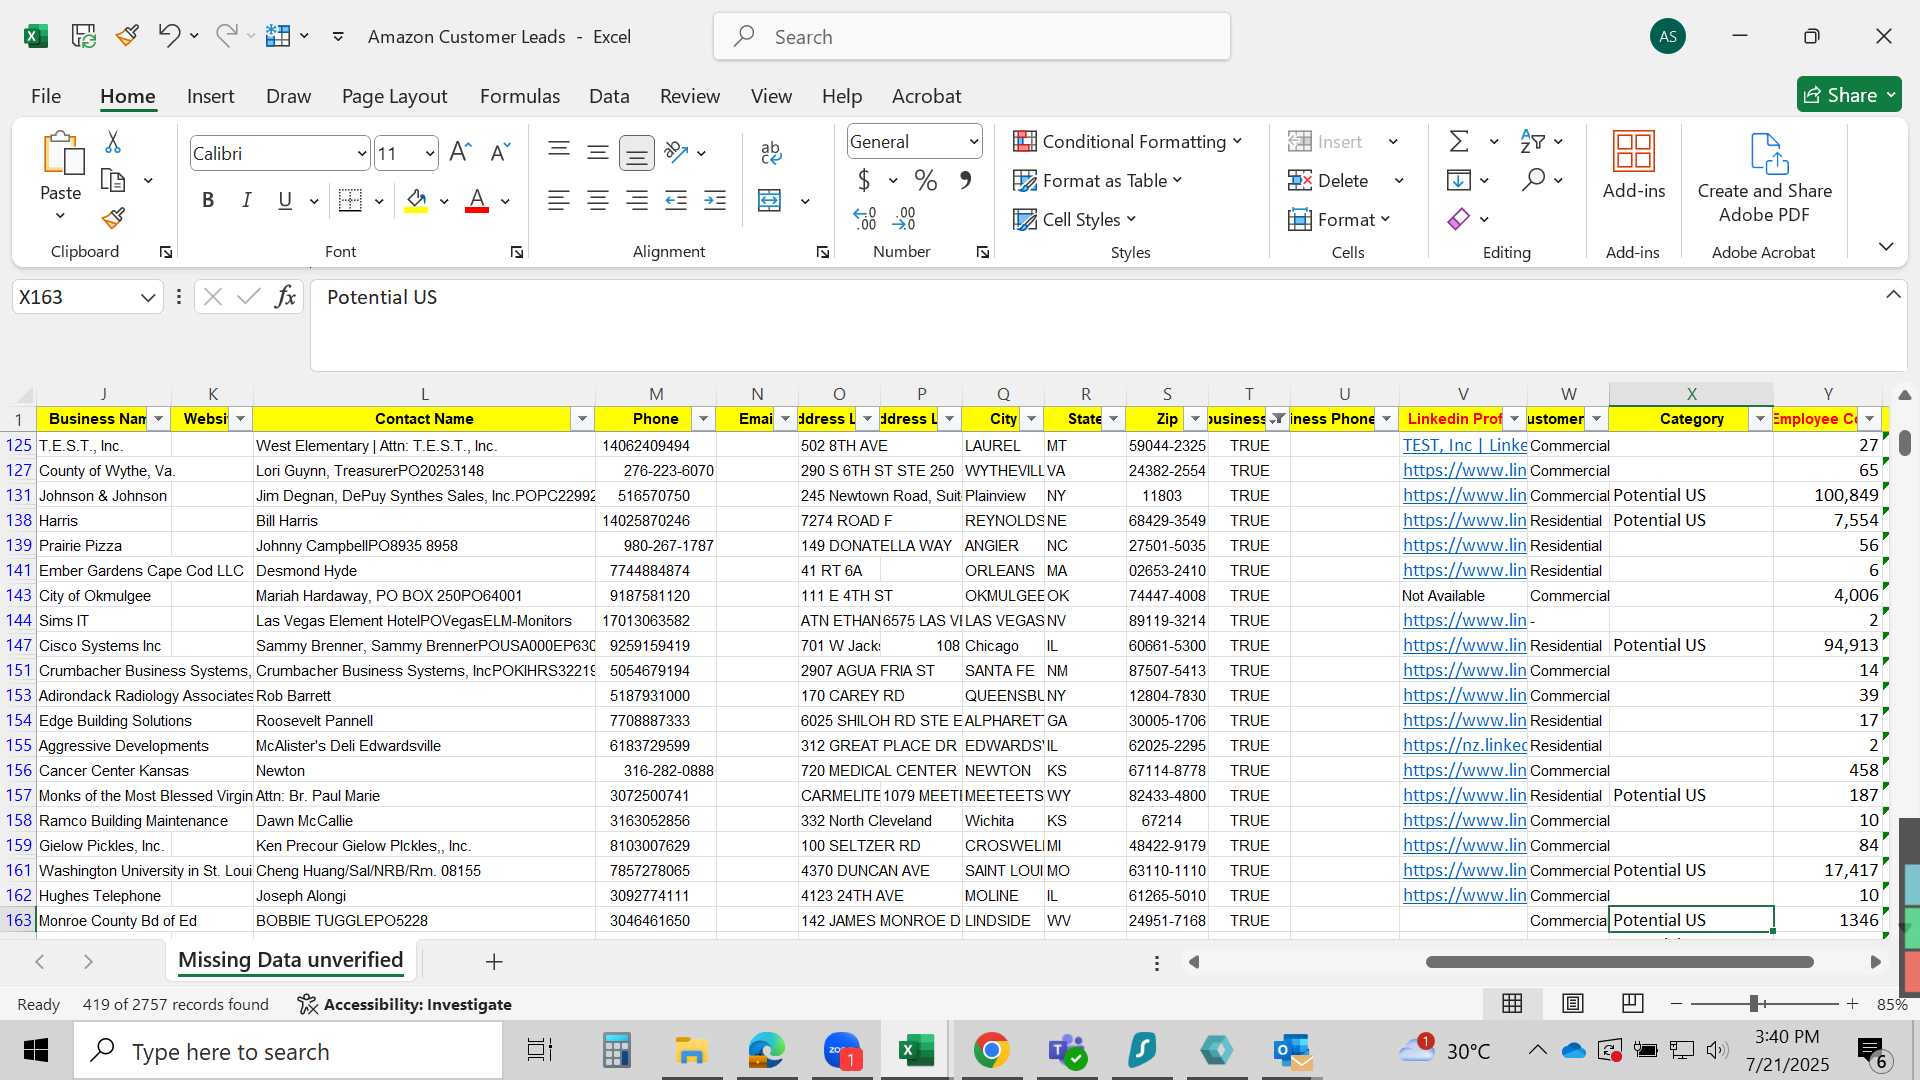Open the Formulas ribbon tab

(520, 96)
